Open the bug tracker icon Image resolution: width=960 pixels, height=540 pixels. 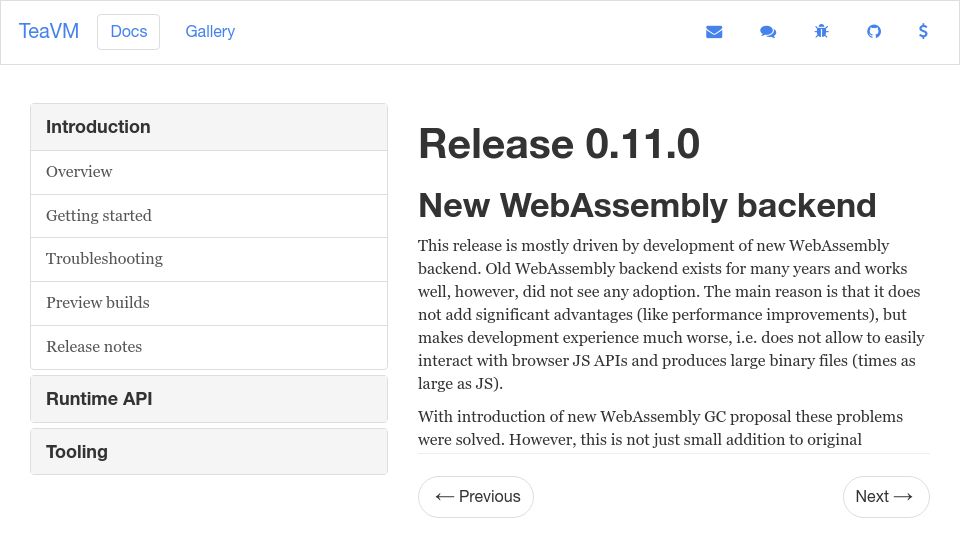(822, 31)
